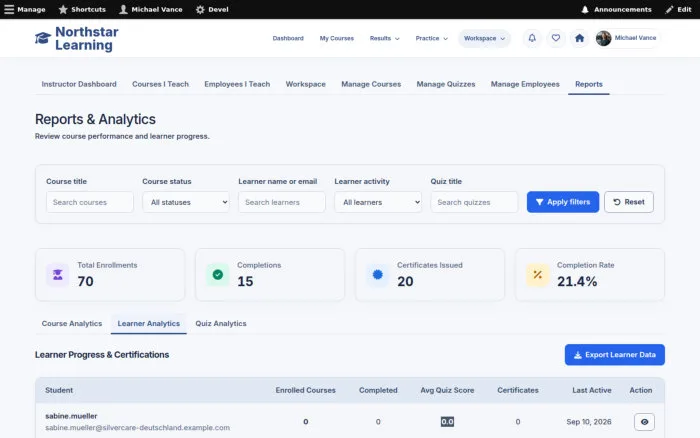
Task: Click the Announcements bell icon in admin bar
Action: click(585, 9)
